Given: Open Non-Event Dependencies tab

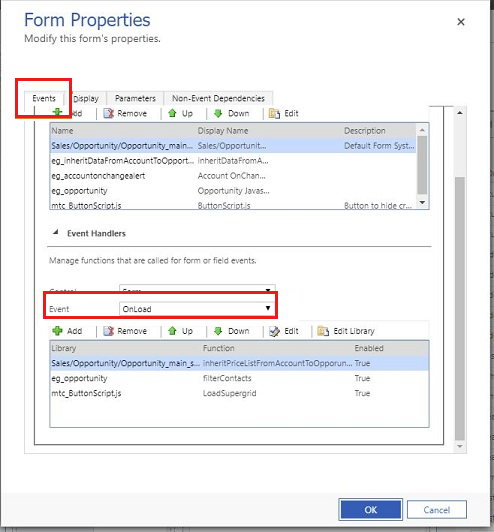Looking at the screenshot, I should (218, 98).
